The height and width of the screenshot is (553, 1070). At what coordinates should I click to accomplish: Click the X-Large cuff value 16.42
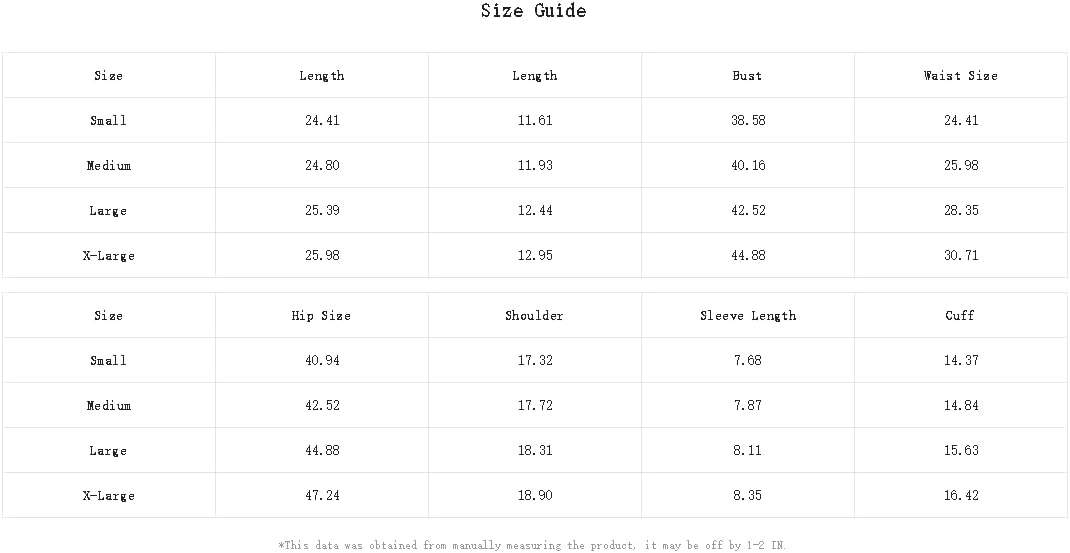(x=961, y=496)
